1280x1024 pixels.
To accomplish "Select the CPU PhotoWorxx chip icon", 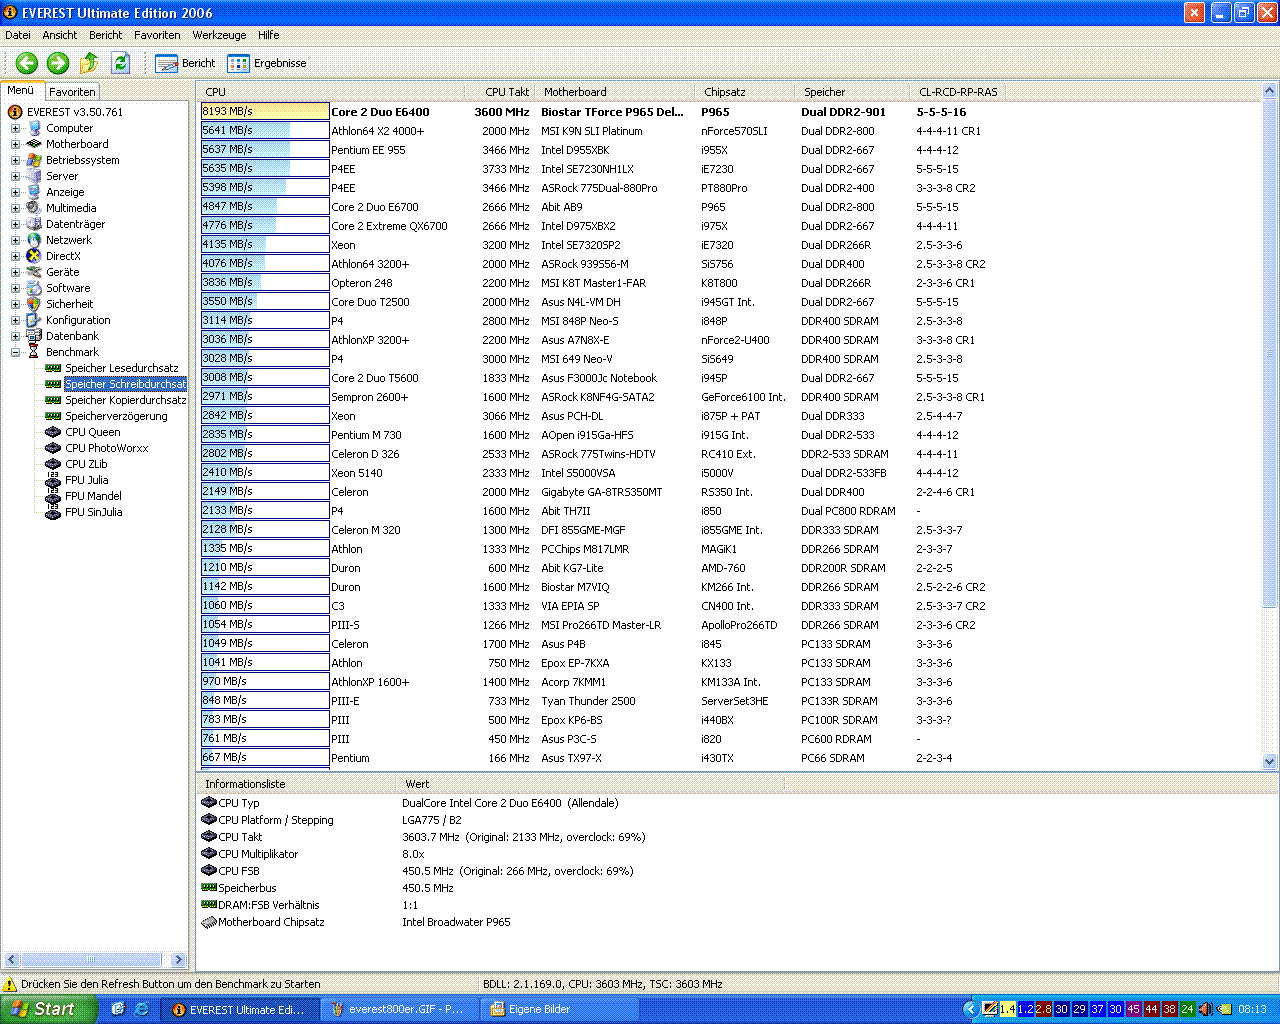I will tap(53, 448).
